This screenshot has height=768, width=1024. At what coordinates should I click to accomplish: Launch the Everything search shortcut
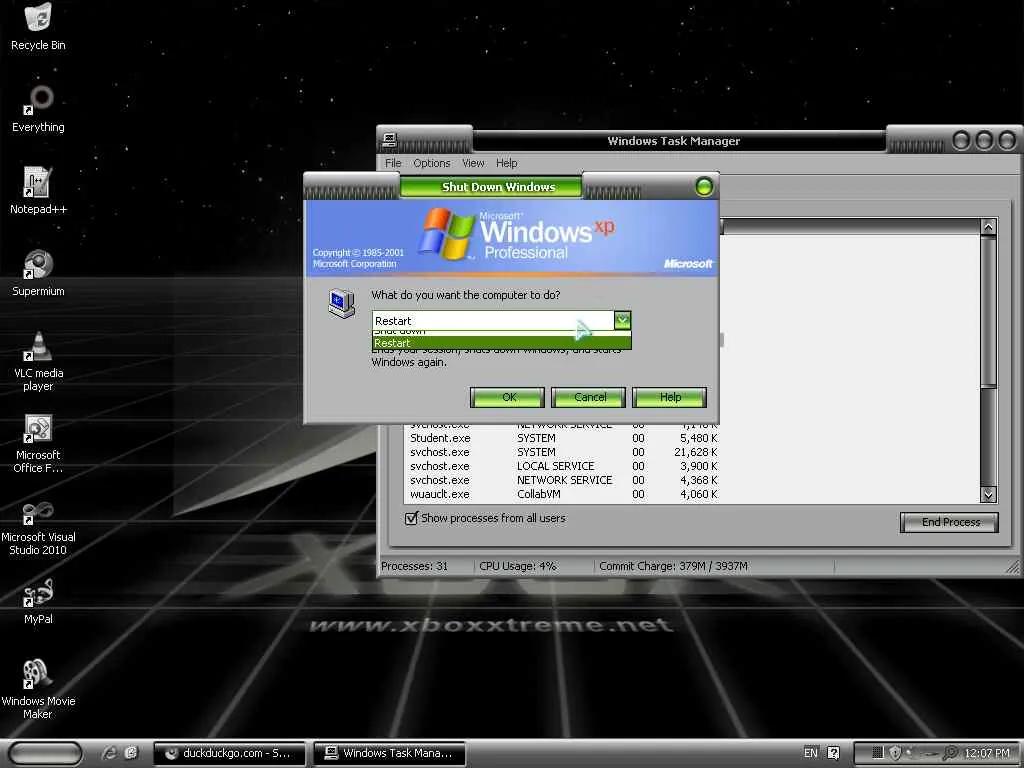[x=38, y=108]
